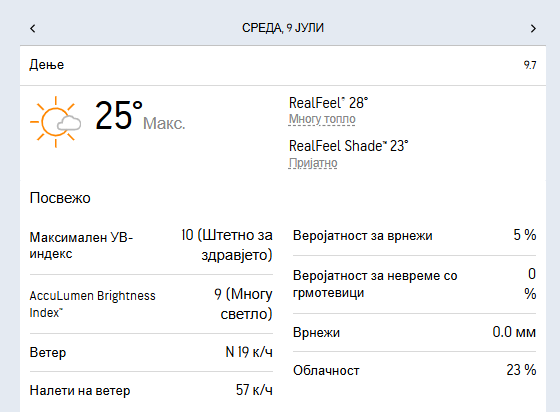Select the Ветер N 19 к/ч row
The image size is (560, 412).
coord(151,352)
